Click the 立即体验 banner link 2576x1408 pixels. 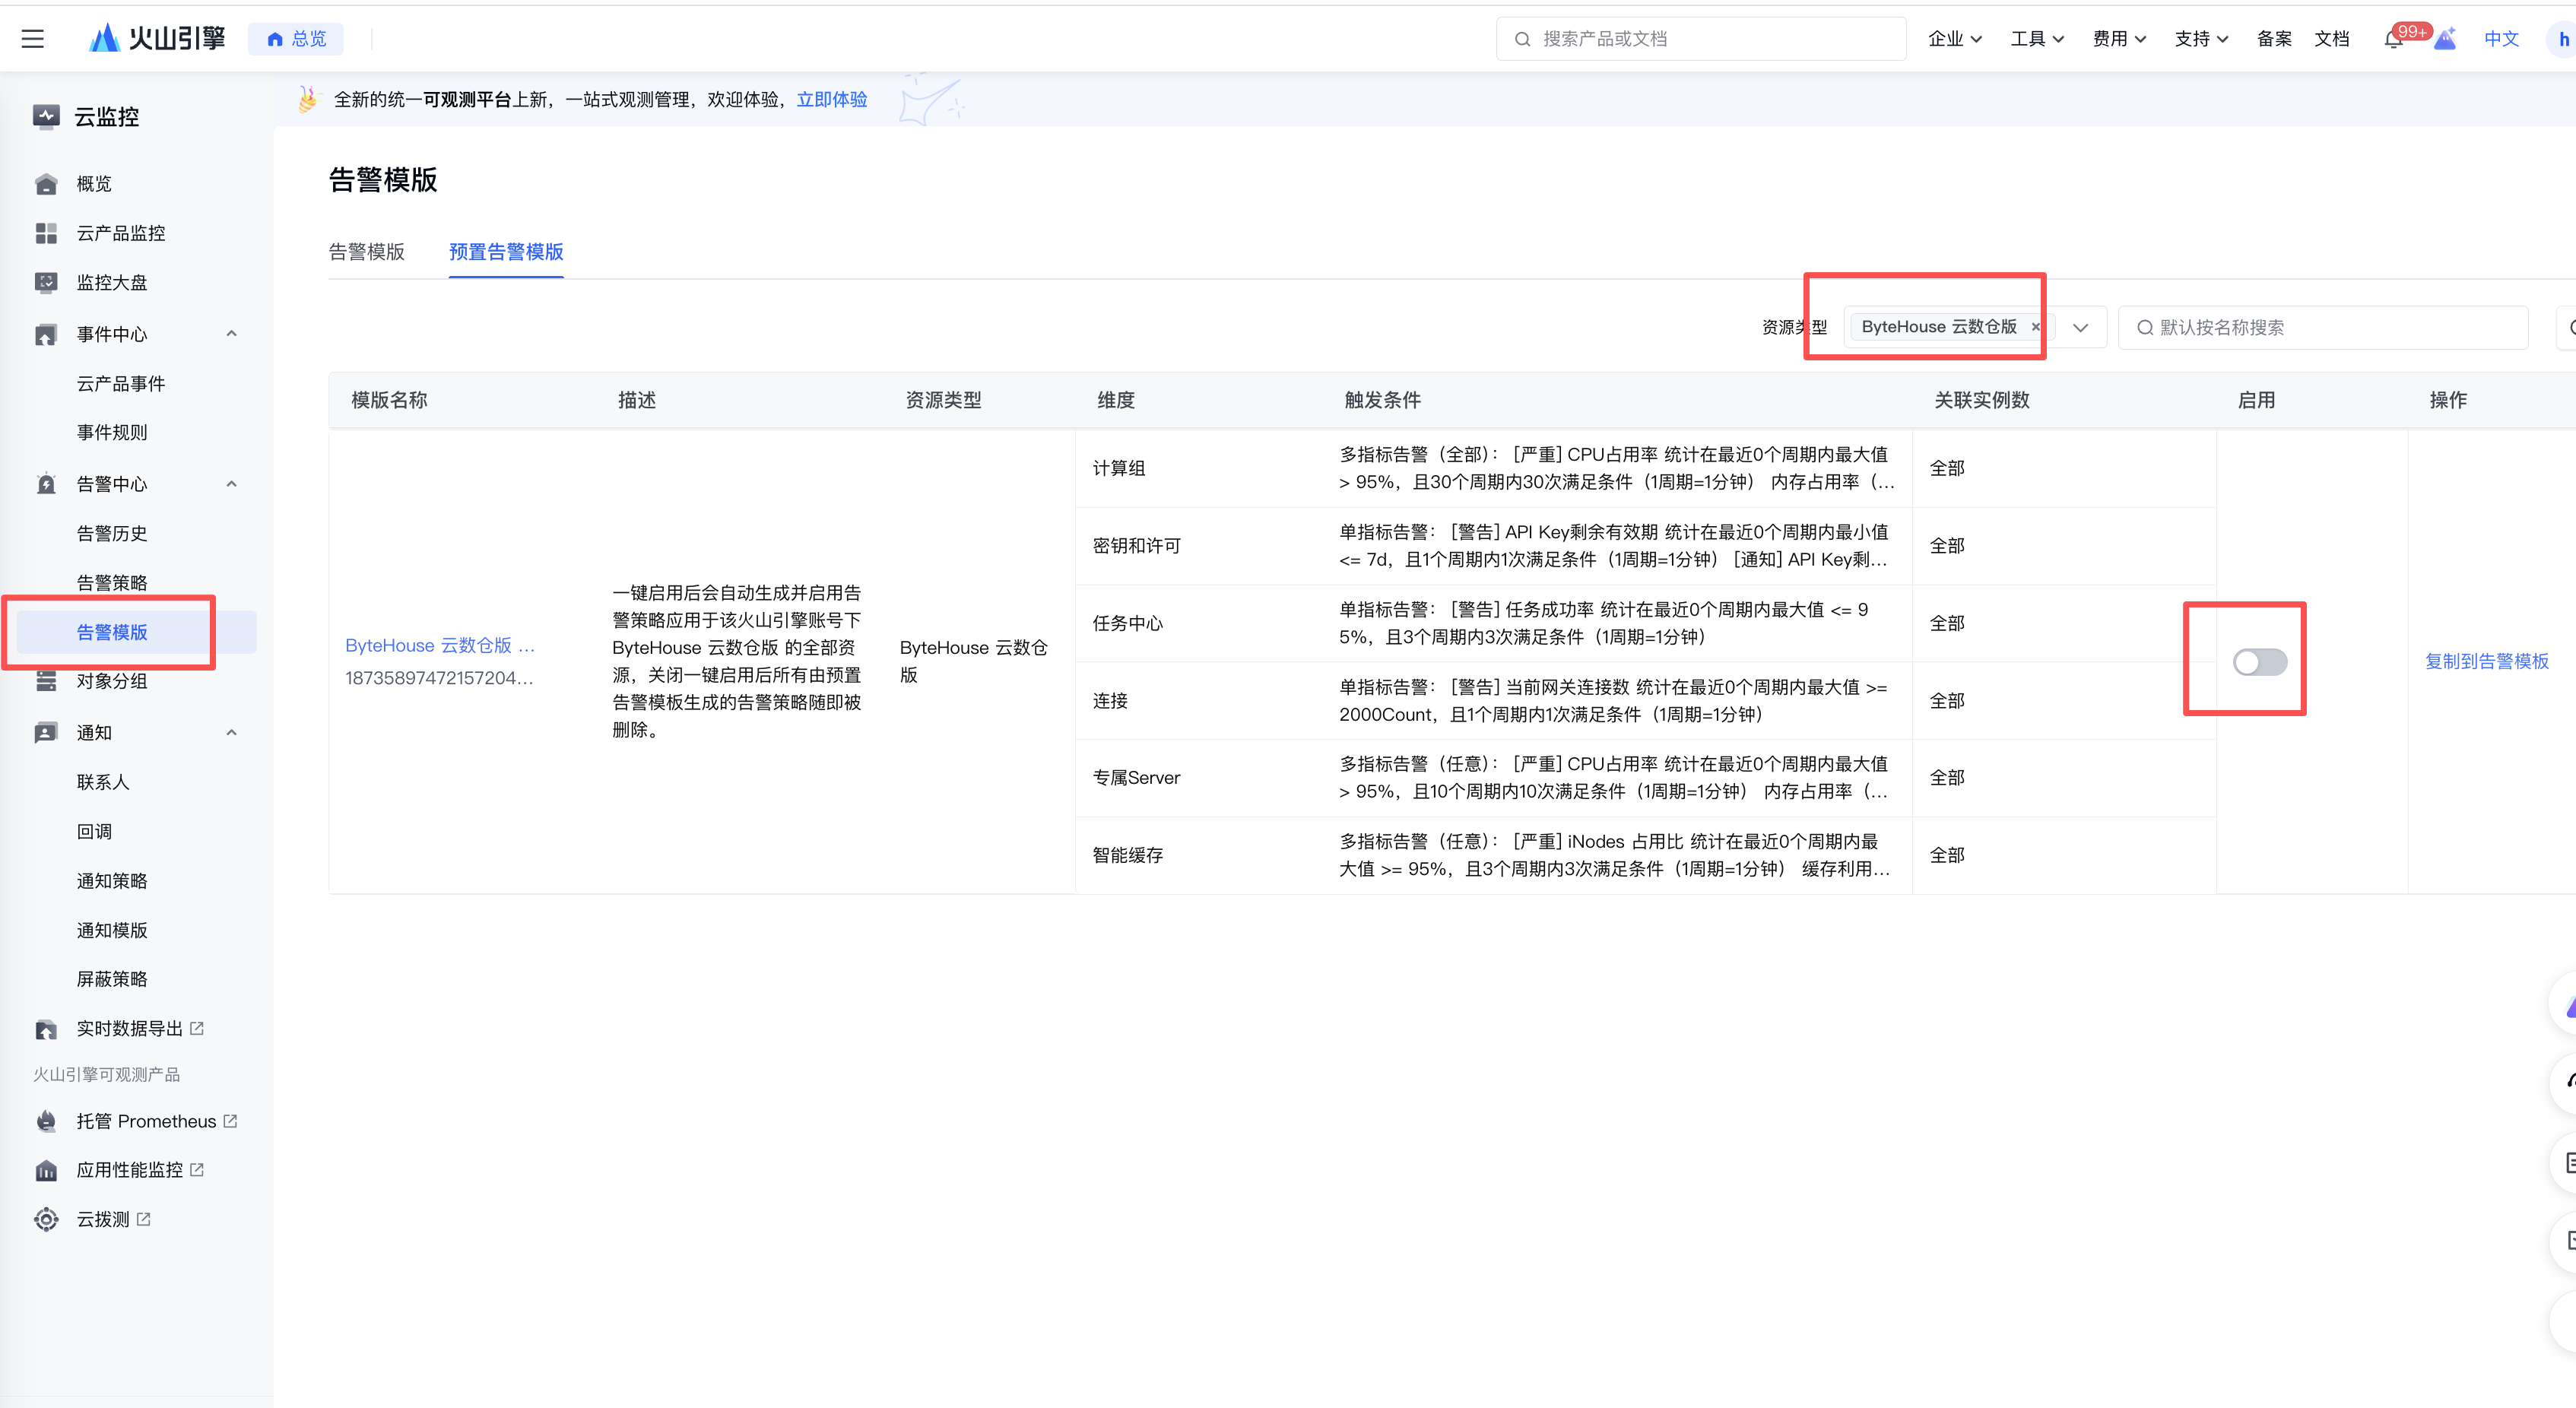tap(831, 100)
